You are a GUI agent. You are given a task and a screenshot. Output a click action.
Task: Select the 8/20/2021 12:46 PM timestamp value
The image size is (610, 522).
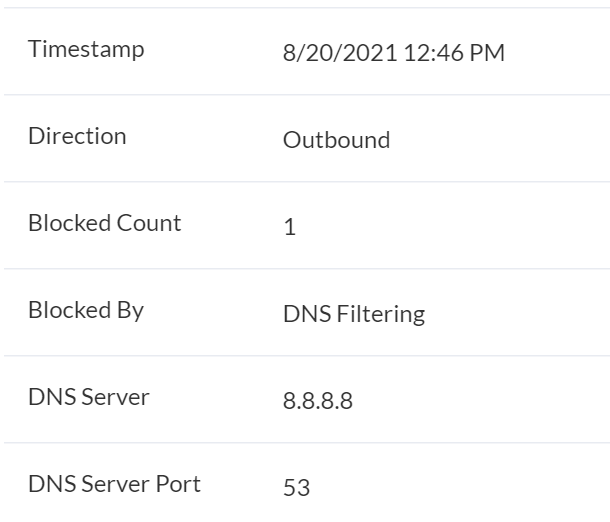(x=393, y=53)
